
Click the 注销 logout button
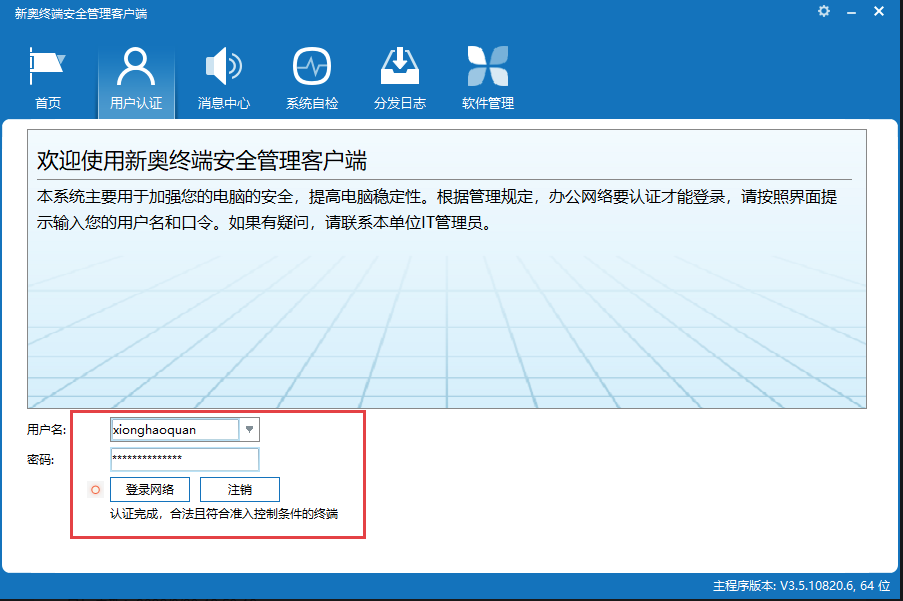240,490
